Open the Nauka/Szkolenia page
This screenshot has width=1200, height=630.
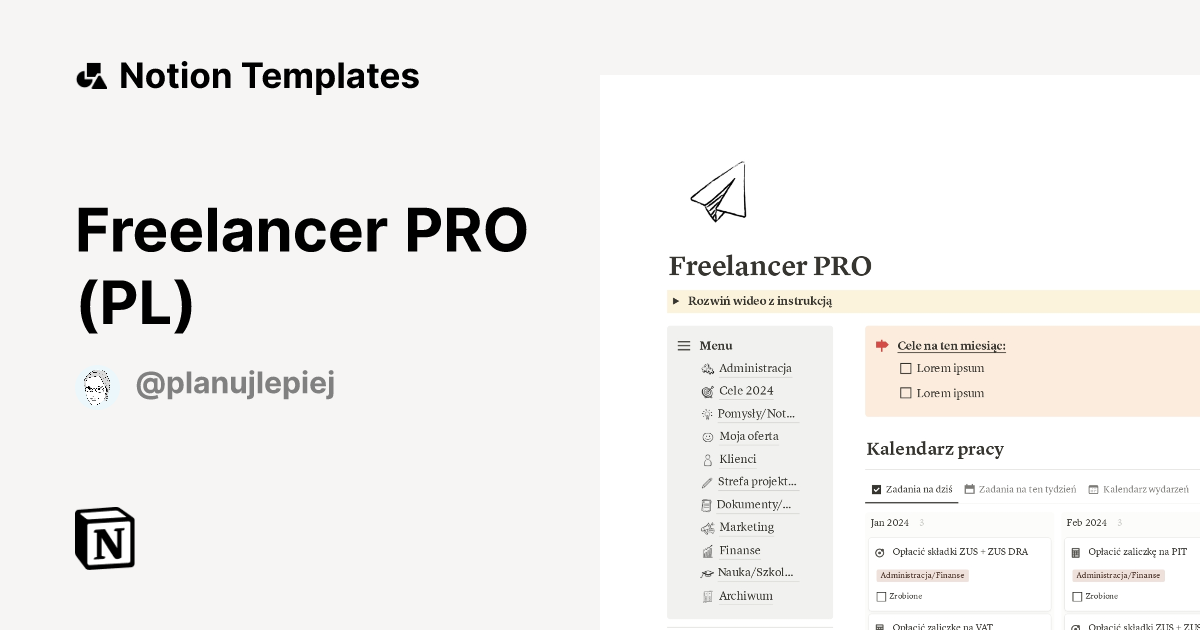[755, 572]
